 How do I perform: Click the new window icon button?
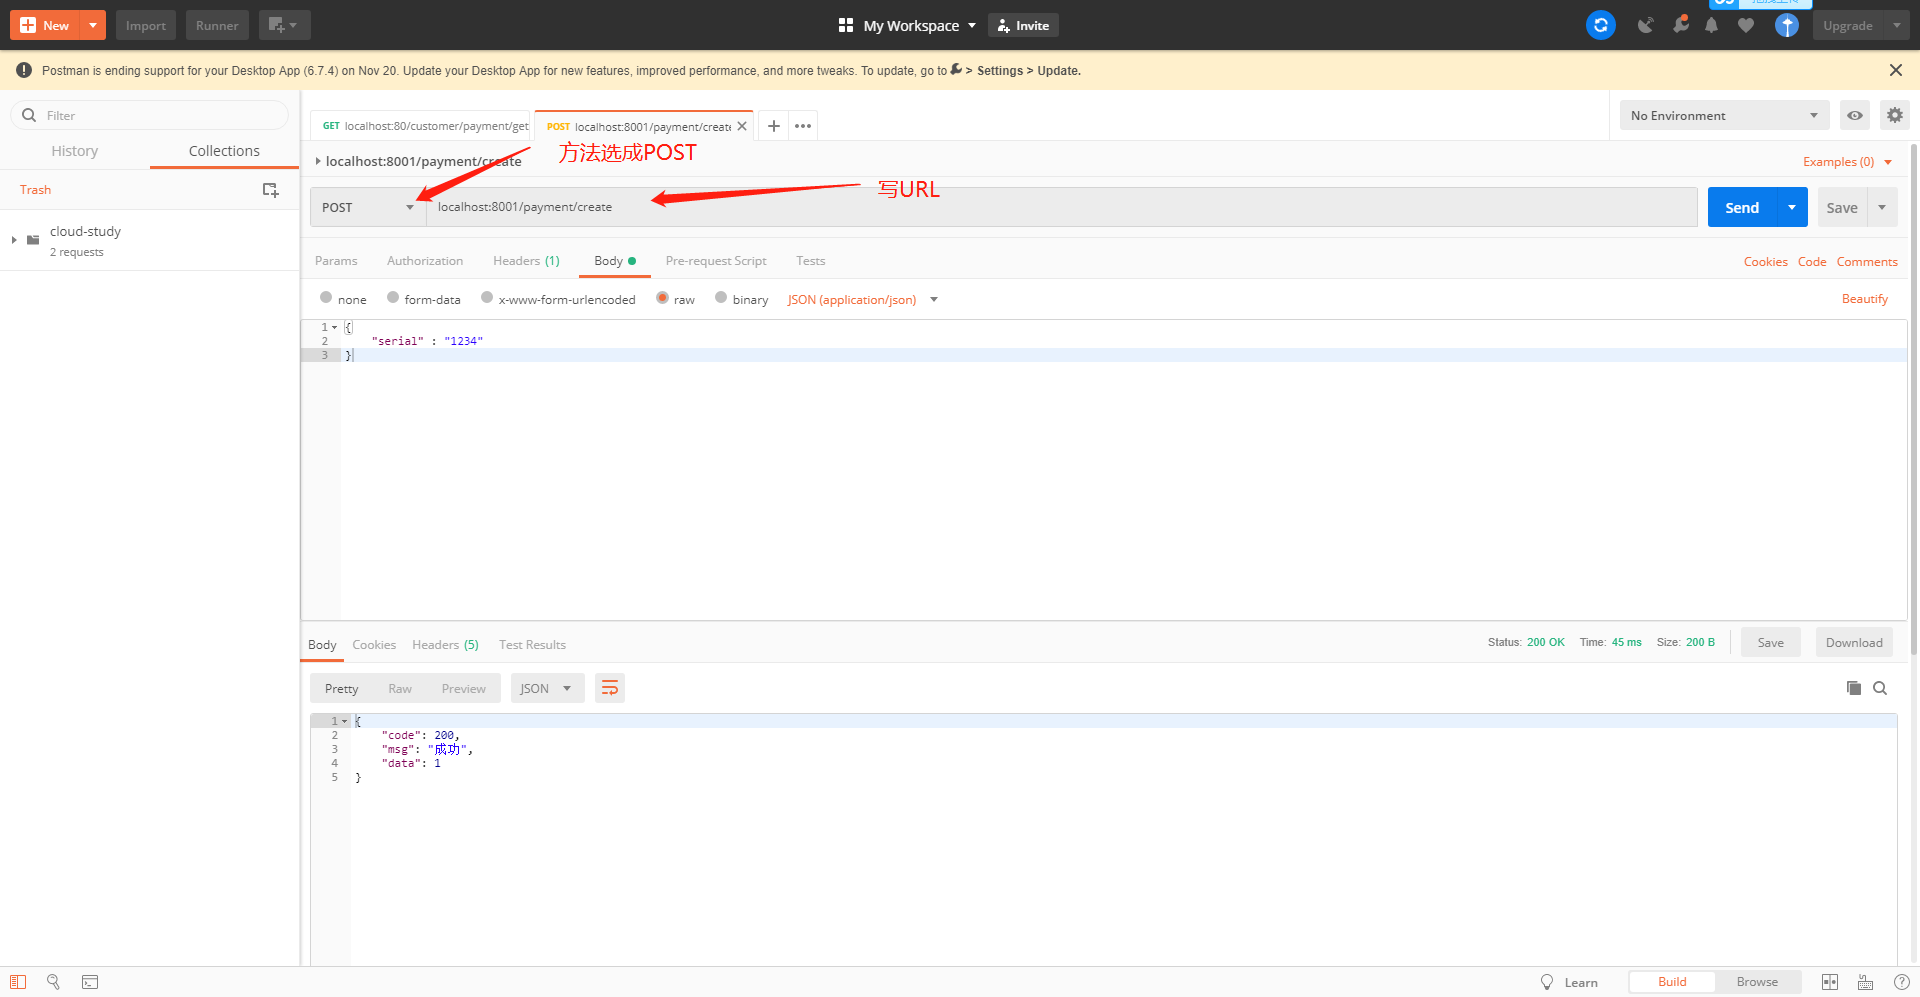(x=284, y=25)
